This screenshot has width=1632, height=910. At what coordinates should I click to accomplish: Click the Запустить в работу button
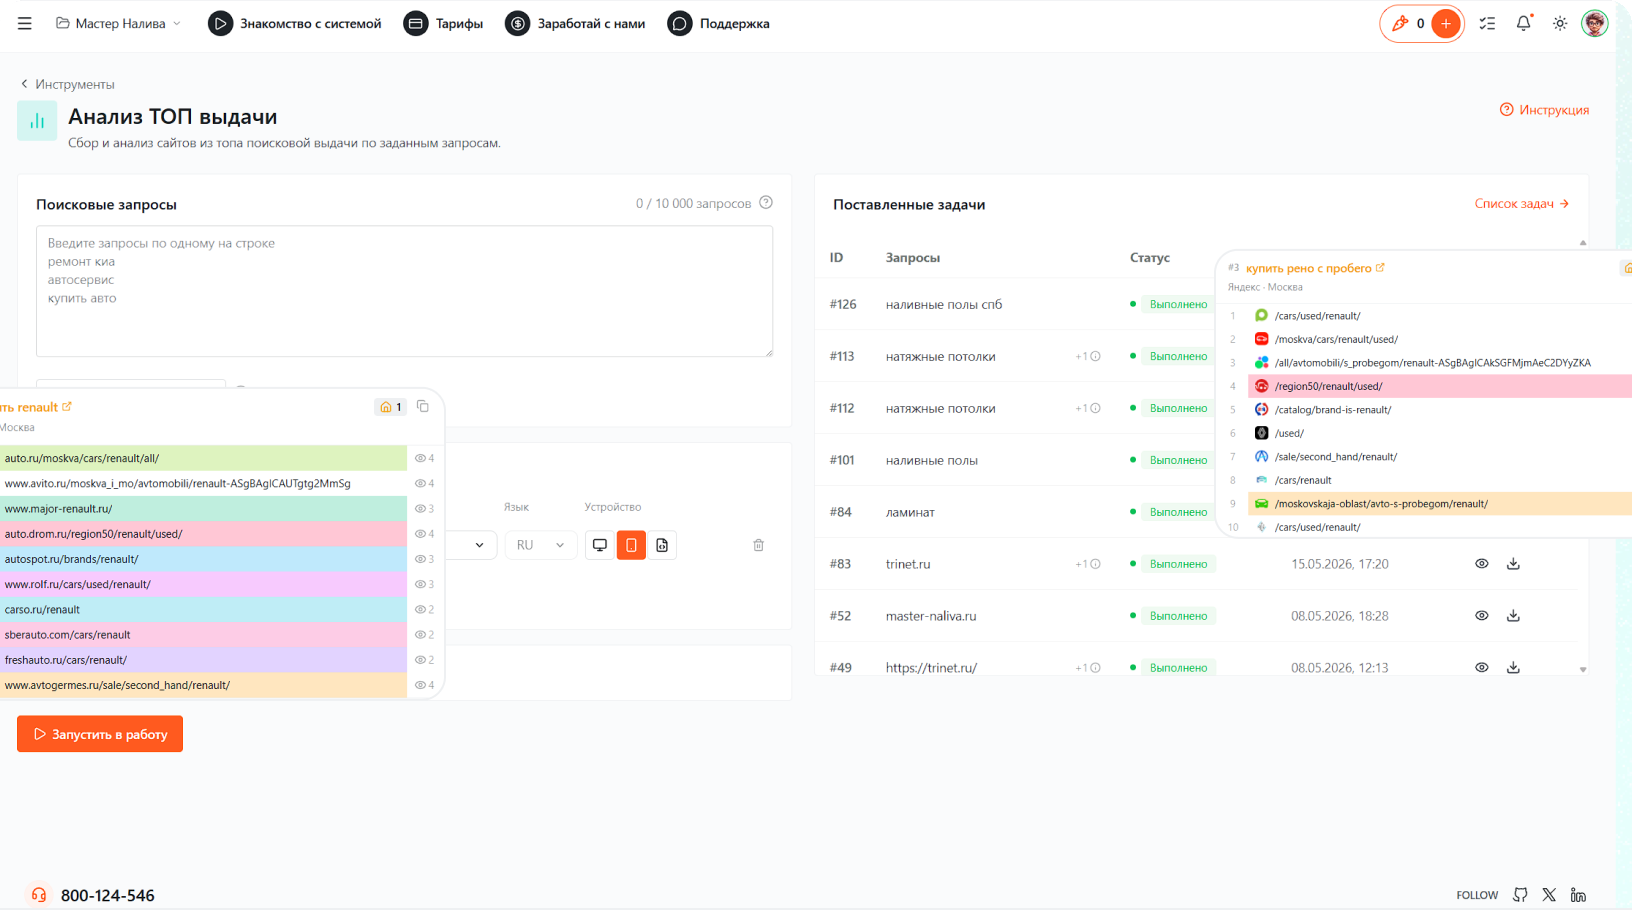click(100, 734)
